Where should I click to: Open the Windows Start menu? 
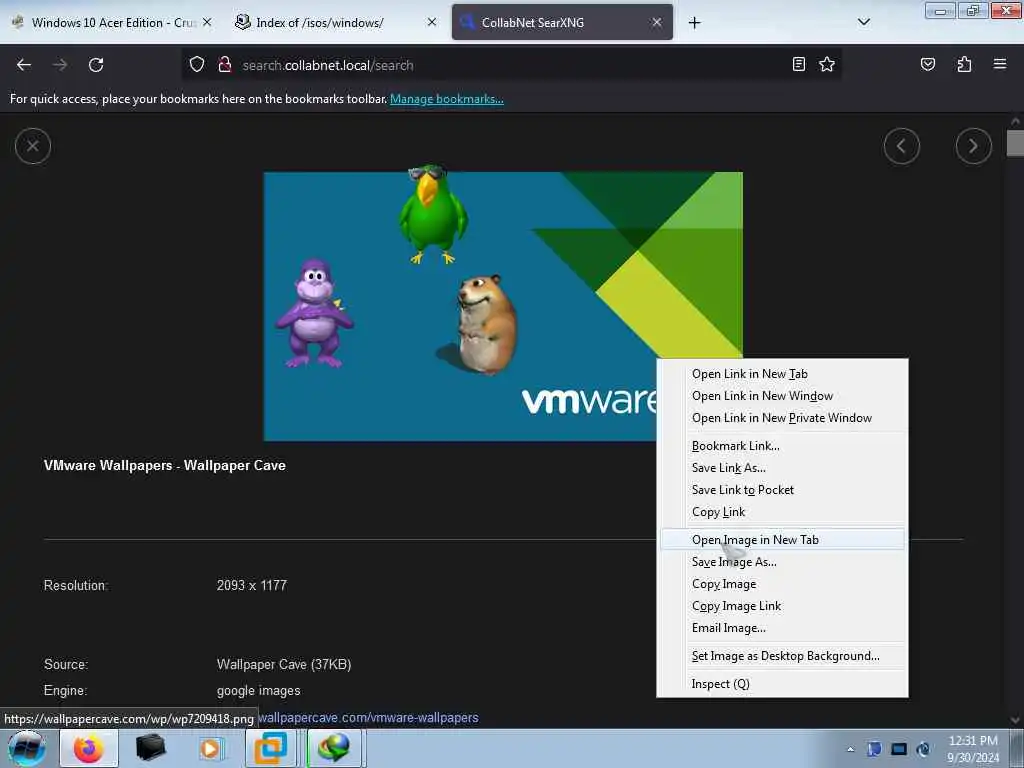pos(27,748)
